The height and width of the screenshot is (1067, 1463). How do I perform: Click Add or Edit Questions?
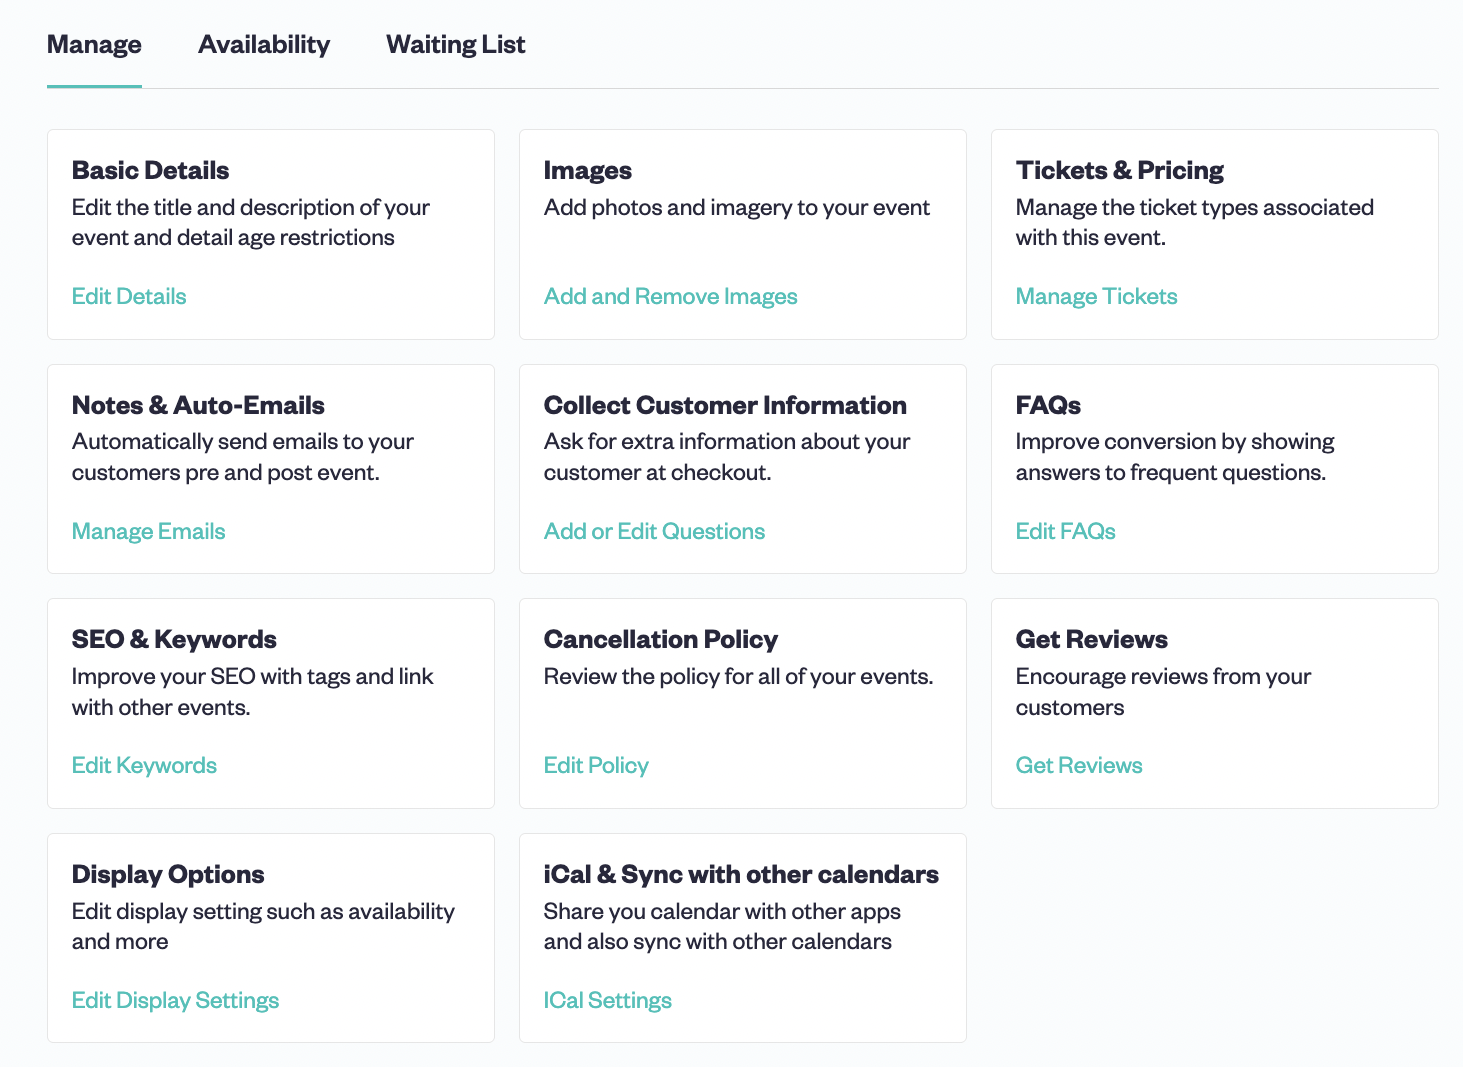[654, 531]
